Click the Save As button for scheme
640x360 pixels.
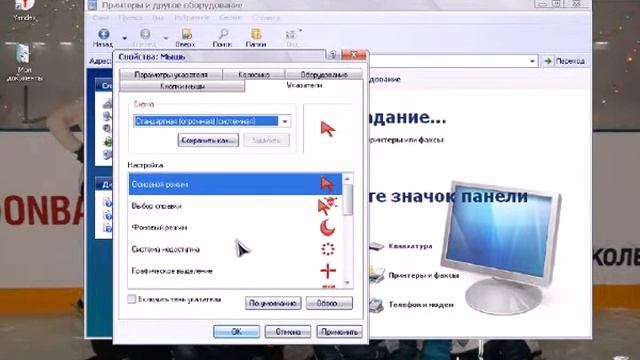coord(208,140)
